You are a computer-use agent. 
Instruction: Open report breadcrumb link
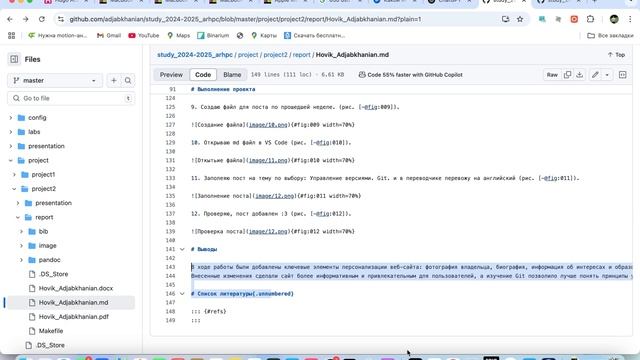[x=301, y=55]
